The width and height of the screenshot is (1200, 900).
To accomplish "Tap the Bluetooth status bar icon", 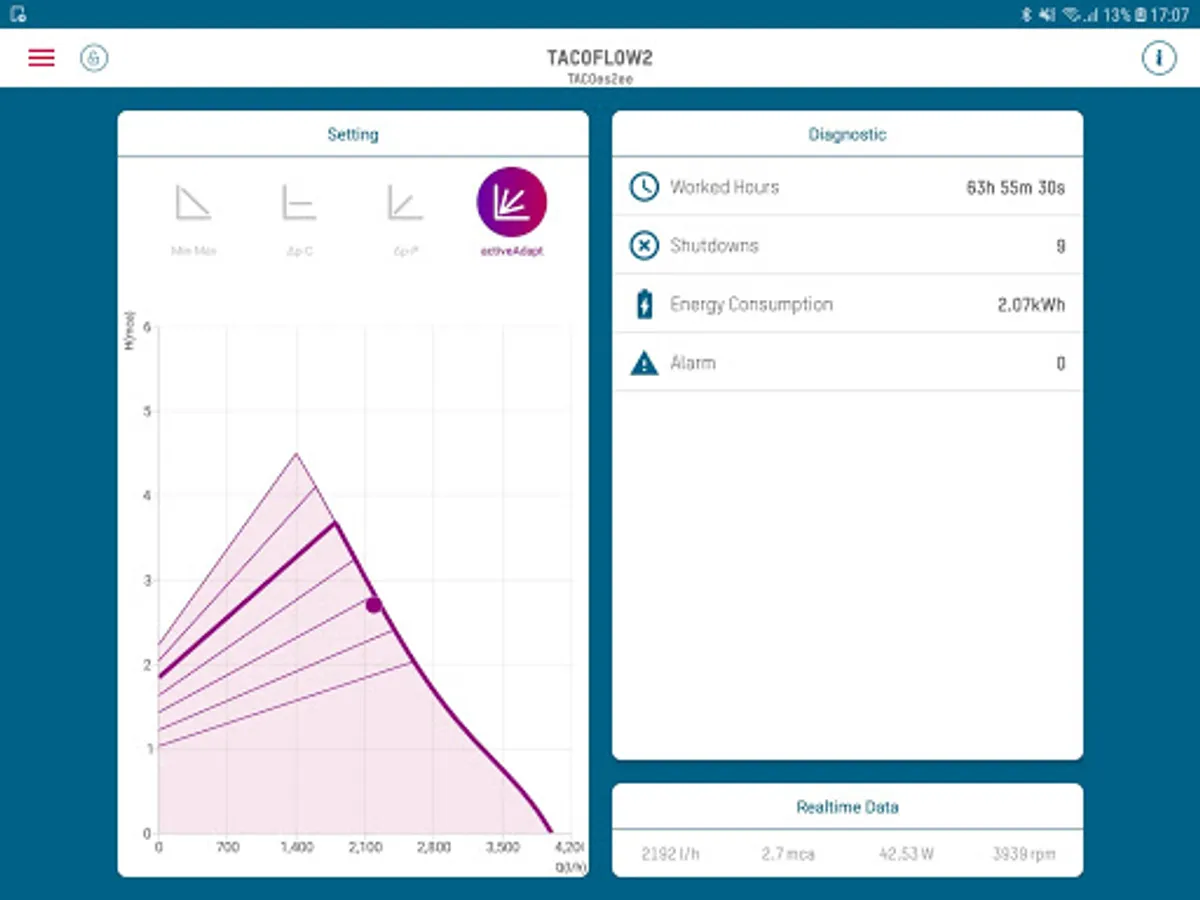I will [1025, 14].
